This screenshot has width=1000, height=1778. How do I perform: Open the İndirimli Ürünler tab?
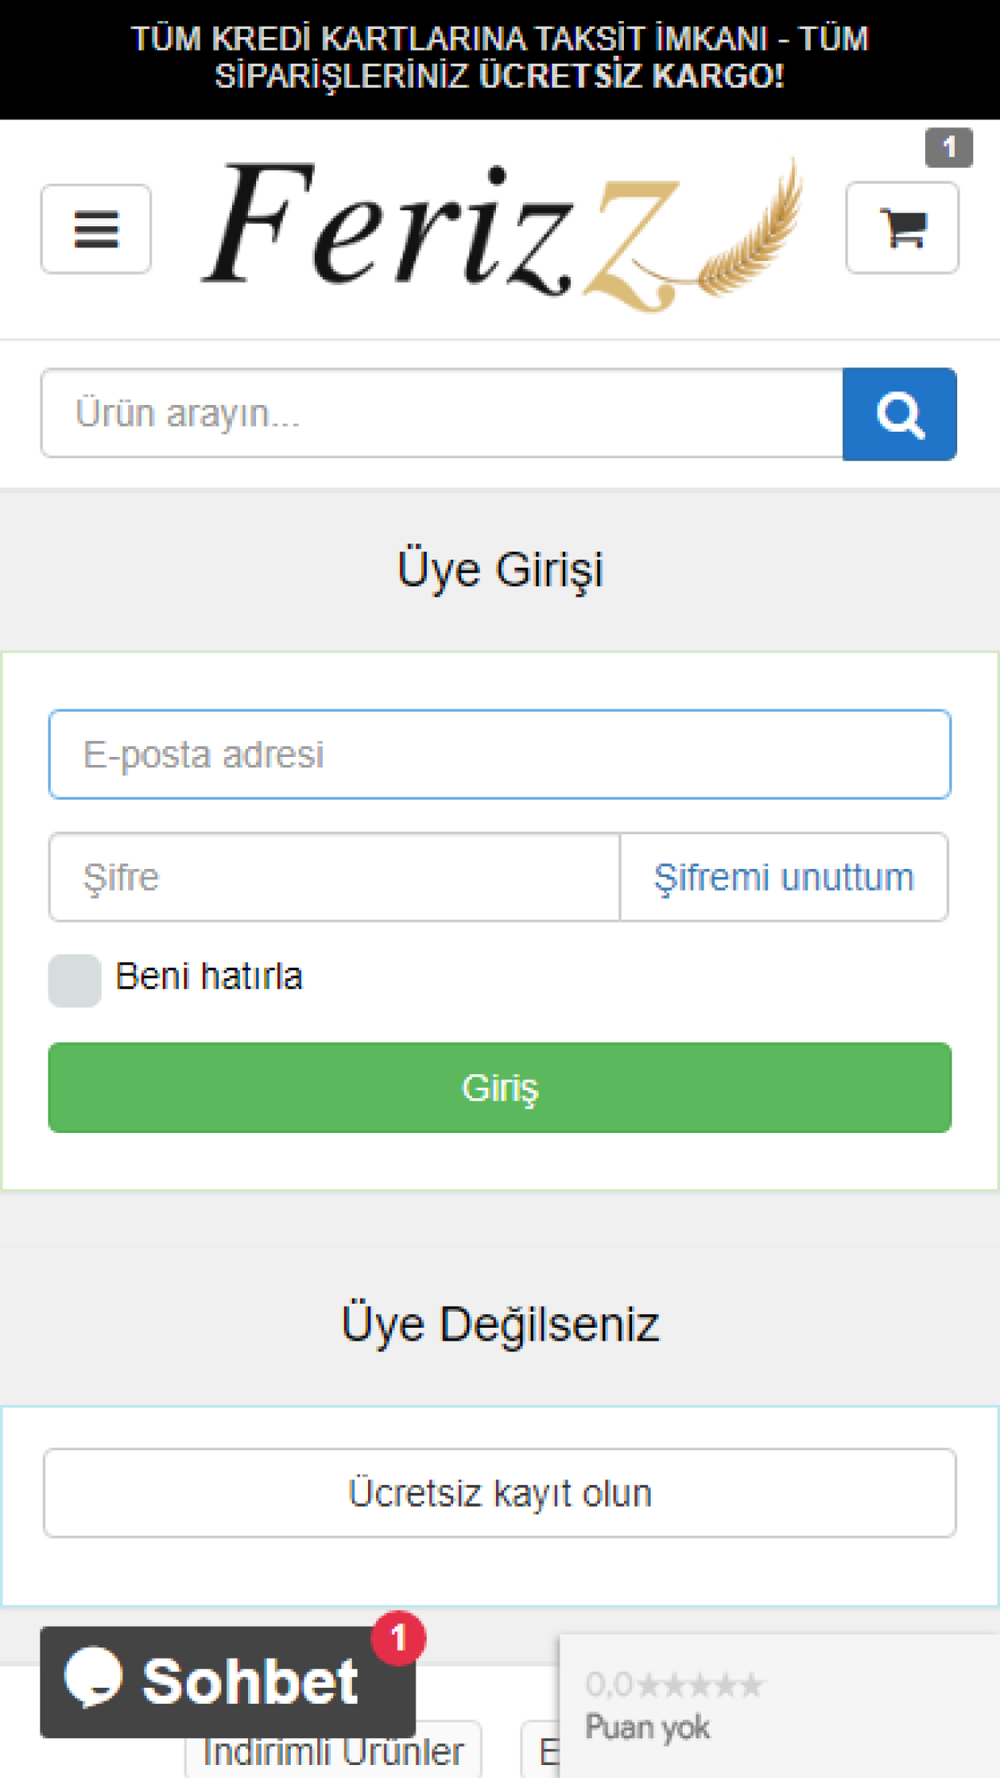(x=333, y=1751)
